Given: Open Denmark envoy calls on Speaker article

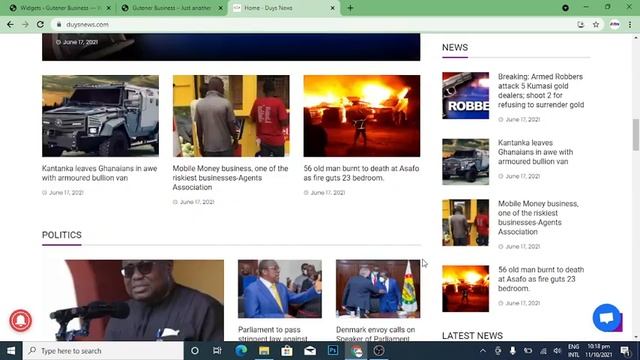Looking at the screenshot, I should (376, 334).
